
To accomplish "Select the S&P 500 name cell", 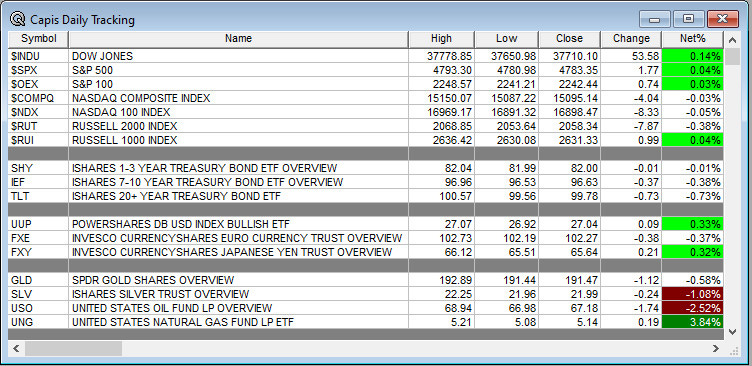I will click(238, 71).
